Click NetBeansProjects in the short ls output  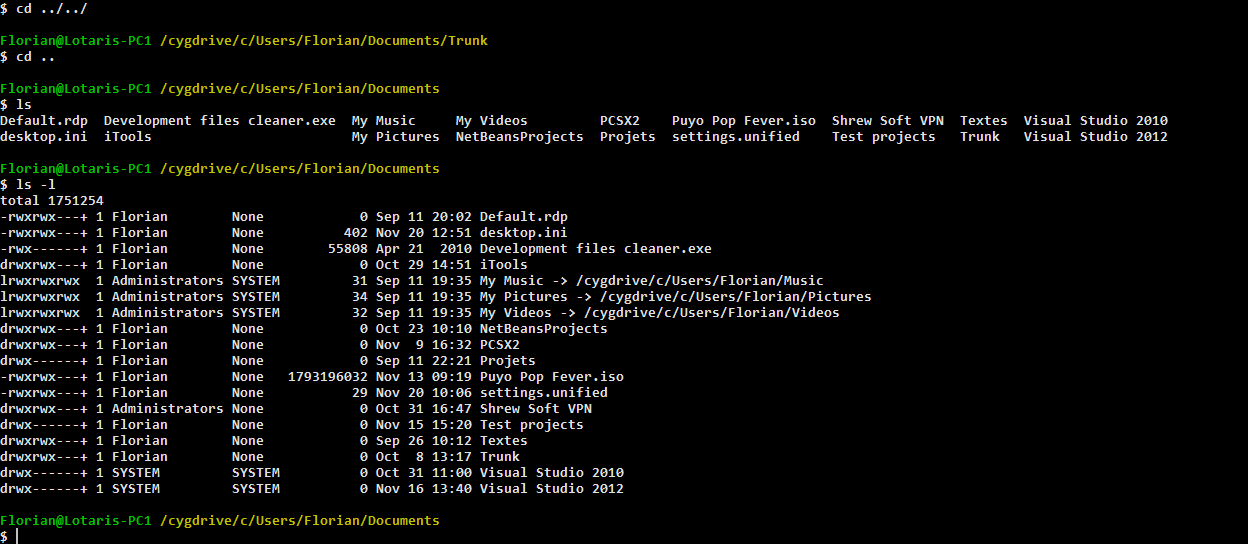coord(519,137)
